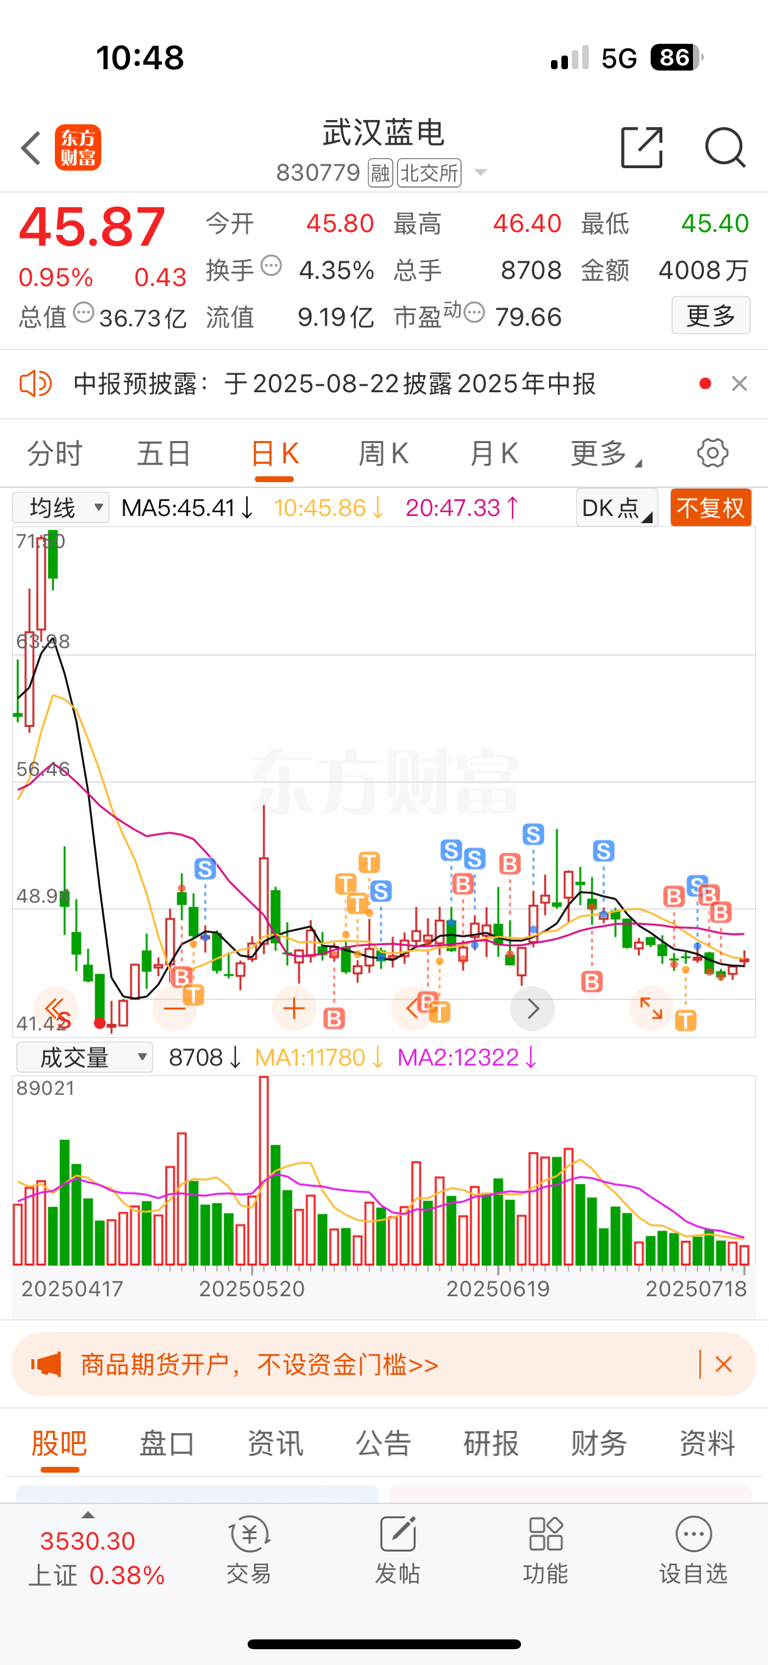Viewport: 769px width, 1665px height.
Task: Open the 中报预披露 notice text
Action: click(335, 384)
